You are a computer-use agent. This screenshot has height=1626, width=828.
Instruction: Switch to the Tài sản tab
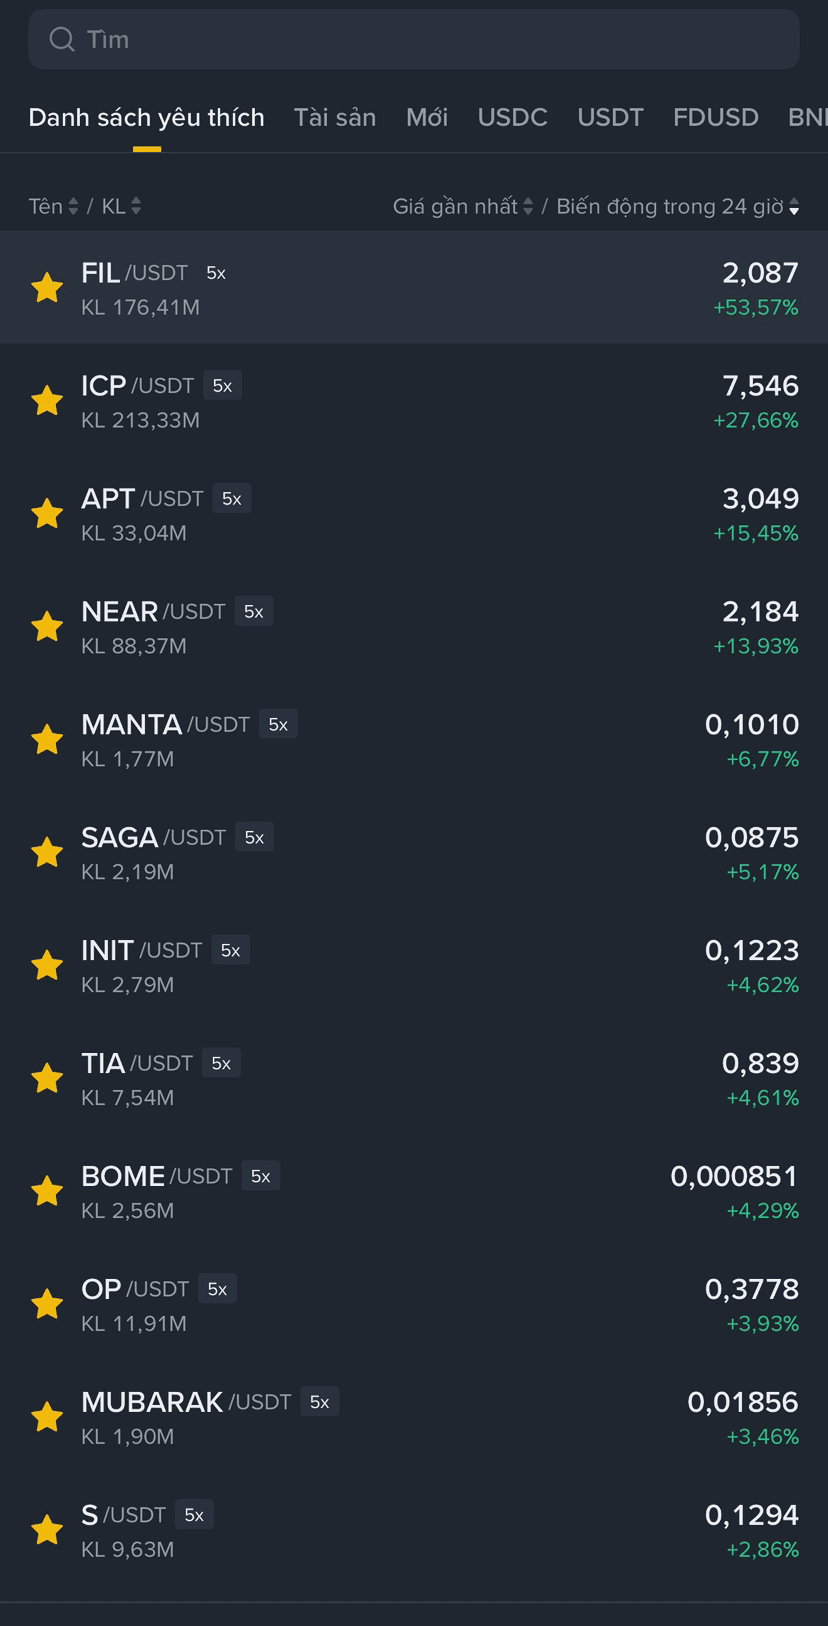(x=335, y=117)
